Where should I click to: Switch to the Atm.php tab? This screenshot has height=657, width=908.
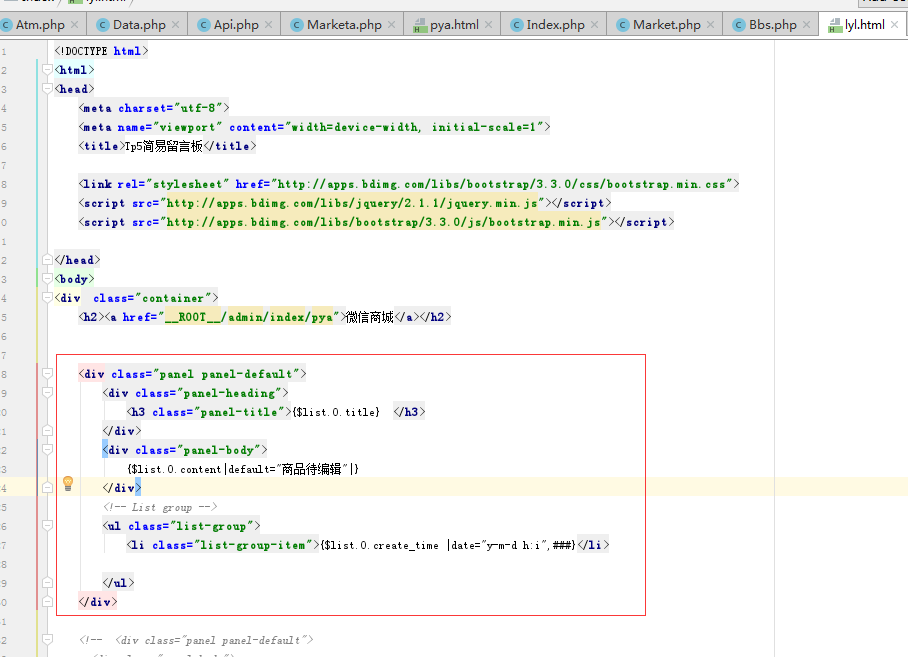click(x=40, y=25)
